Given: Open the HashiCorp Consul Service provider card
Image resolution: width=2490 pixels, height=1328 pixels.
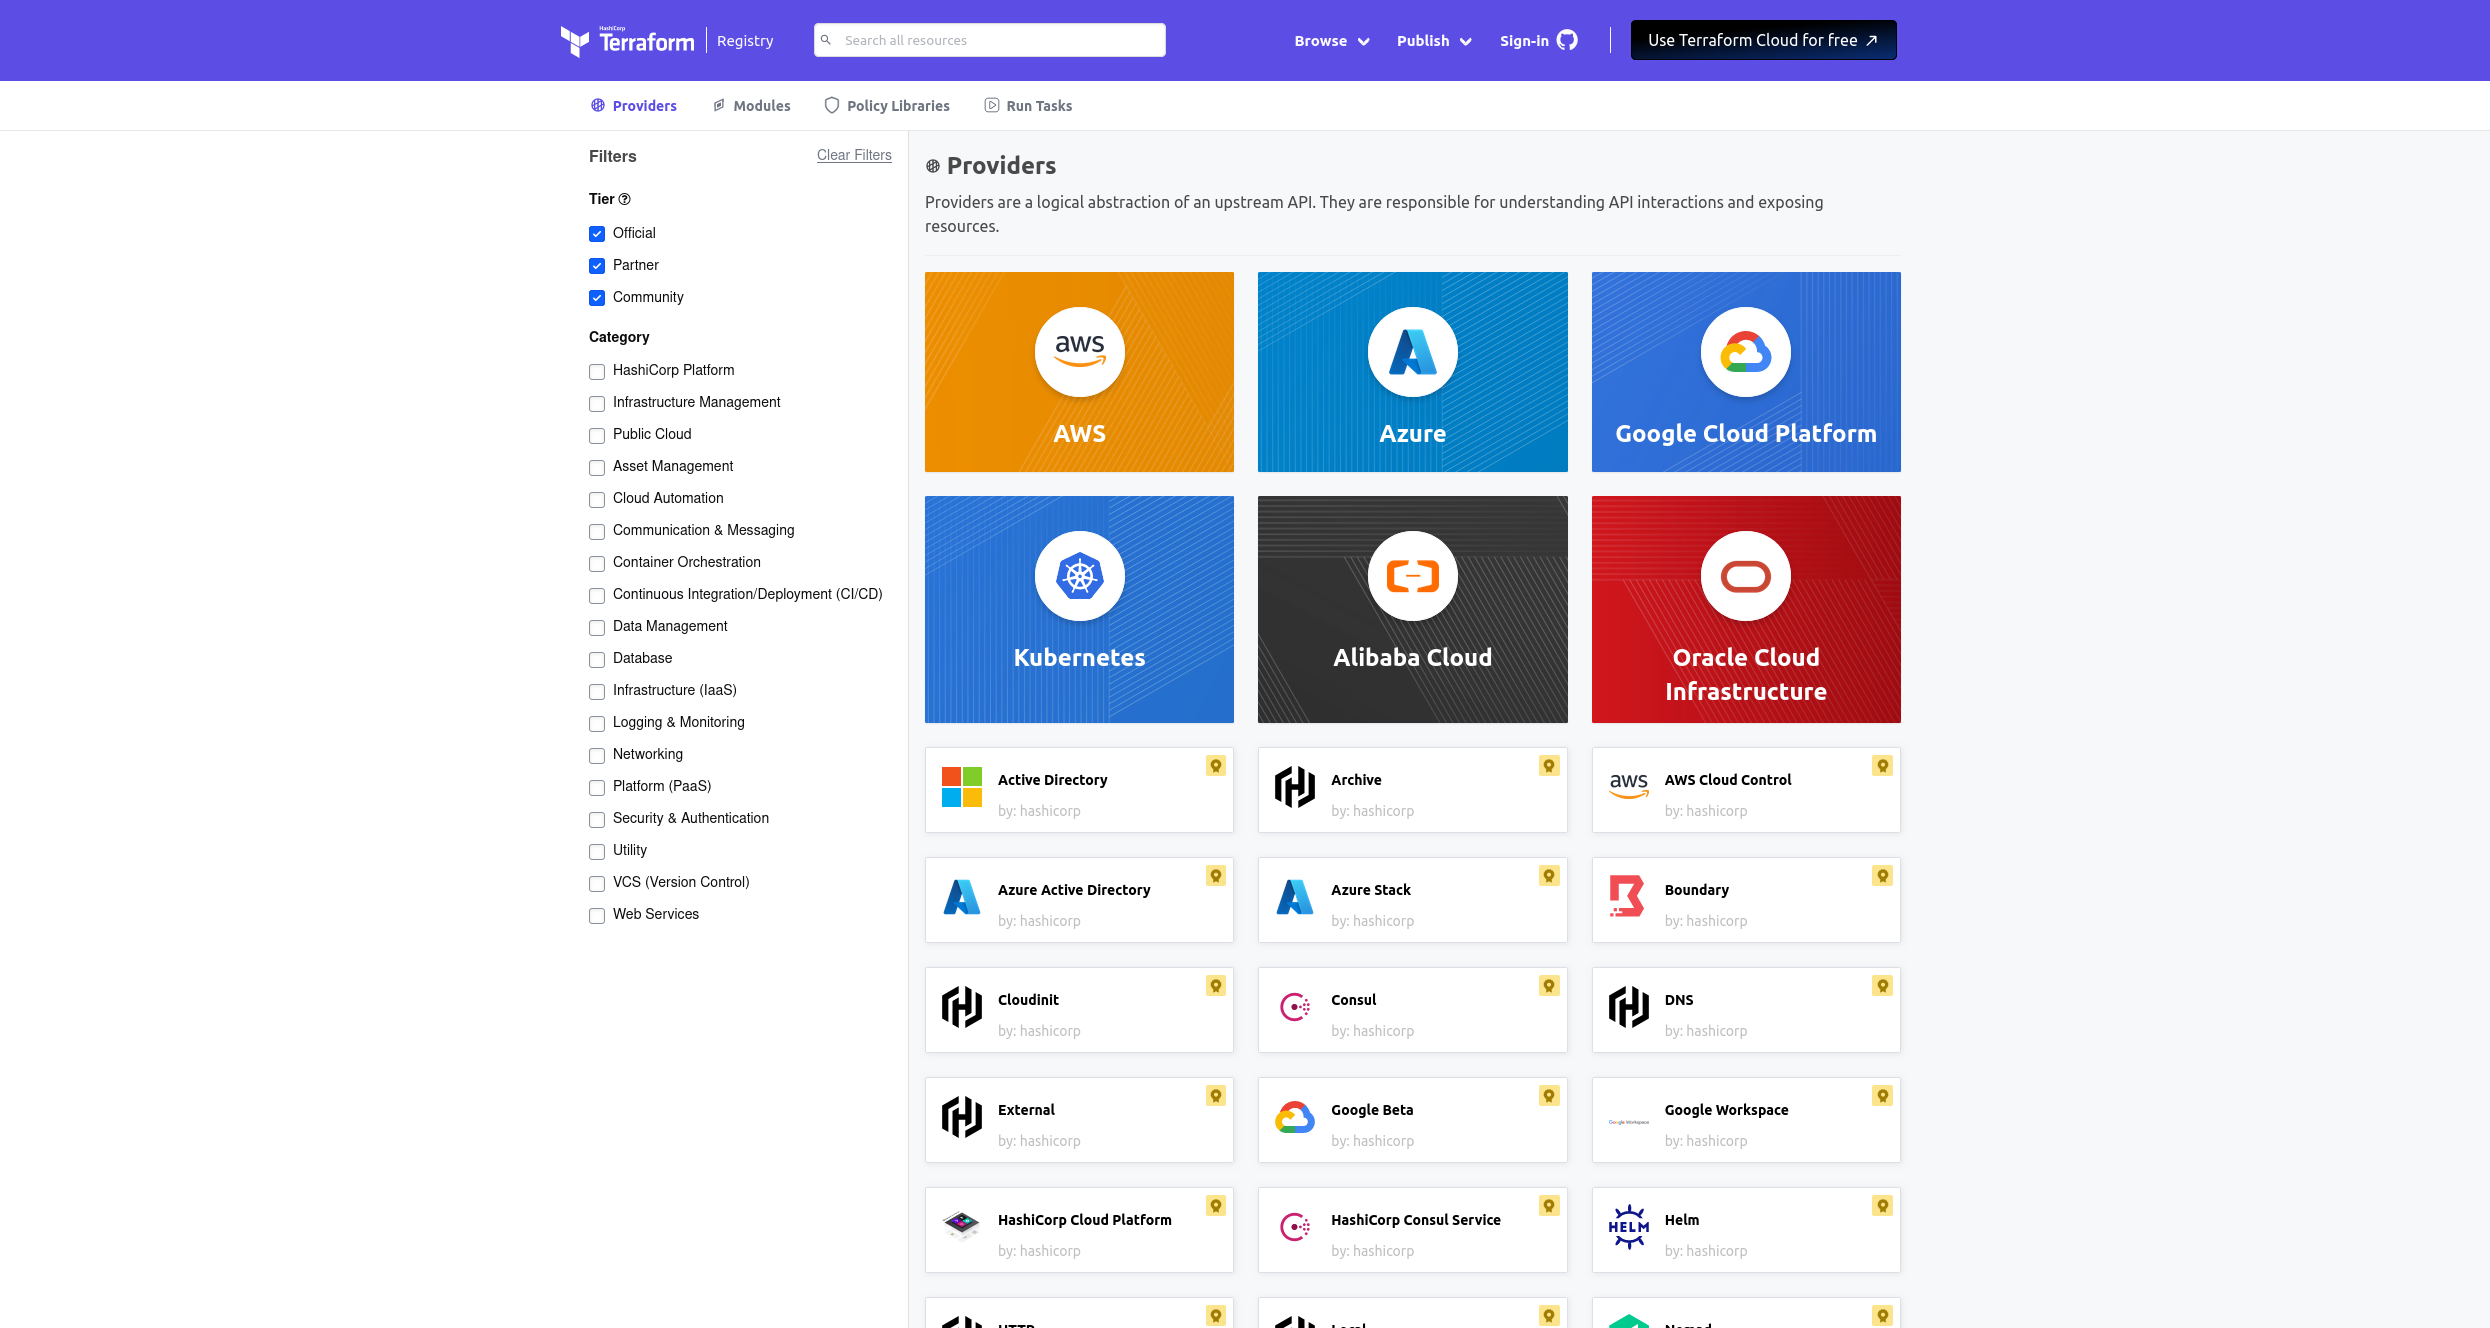Looking at the screenshot, I should point(1412,1230).
